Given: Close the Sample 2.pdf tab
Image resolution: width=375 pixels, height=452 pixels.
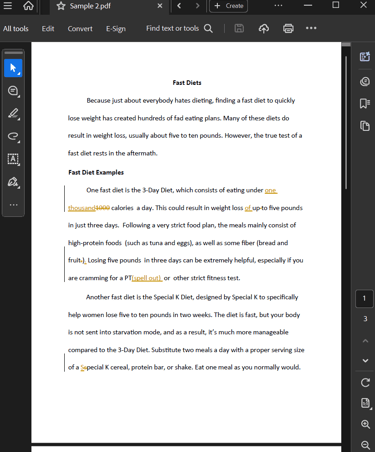Looking at the screenshot, I should coord(160,6).
